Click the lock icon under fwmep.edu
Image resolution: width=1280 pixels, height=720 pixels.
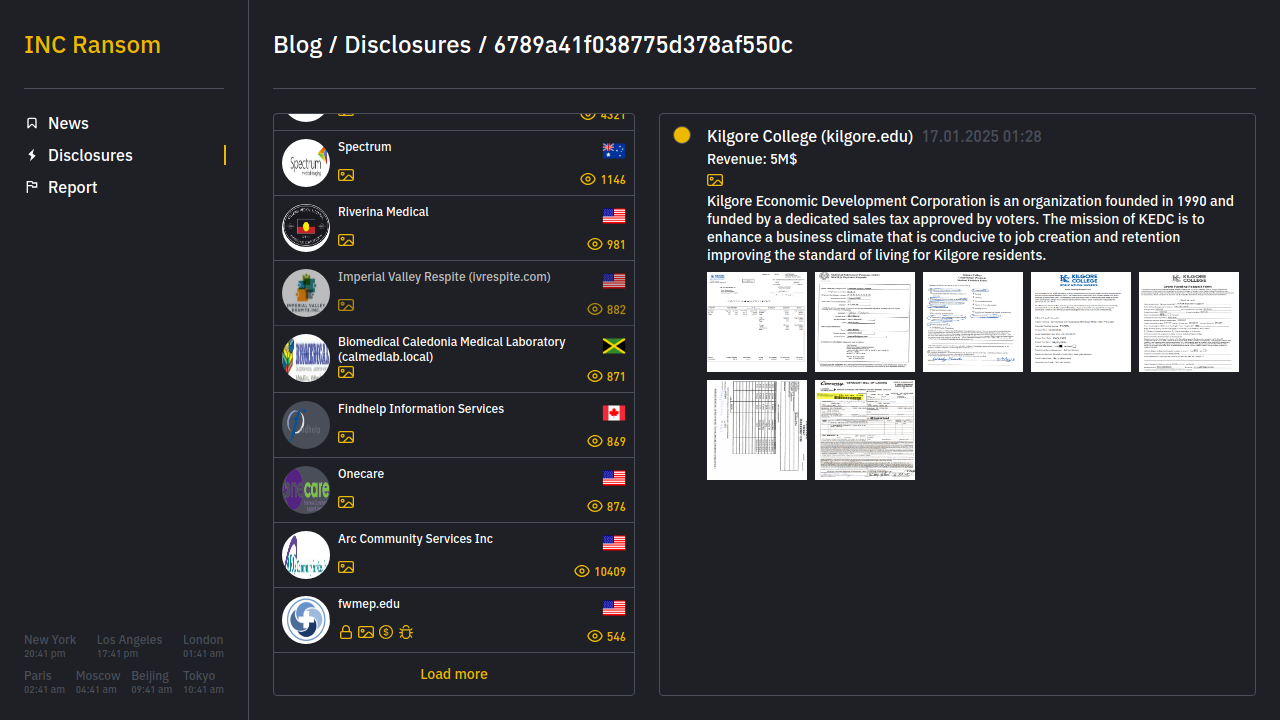345,632
